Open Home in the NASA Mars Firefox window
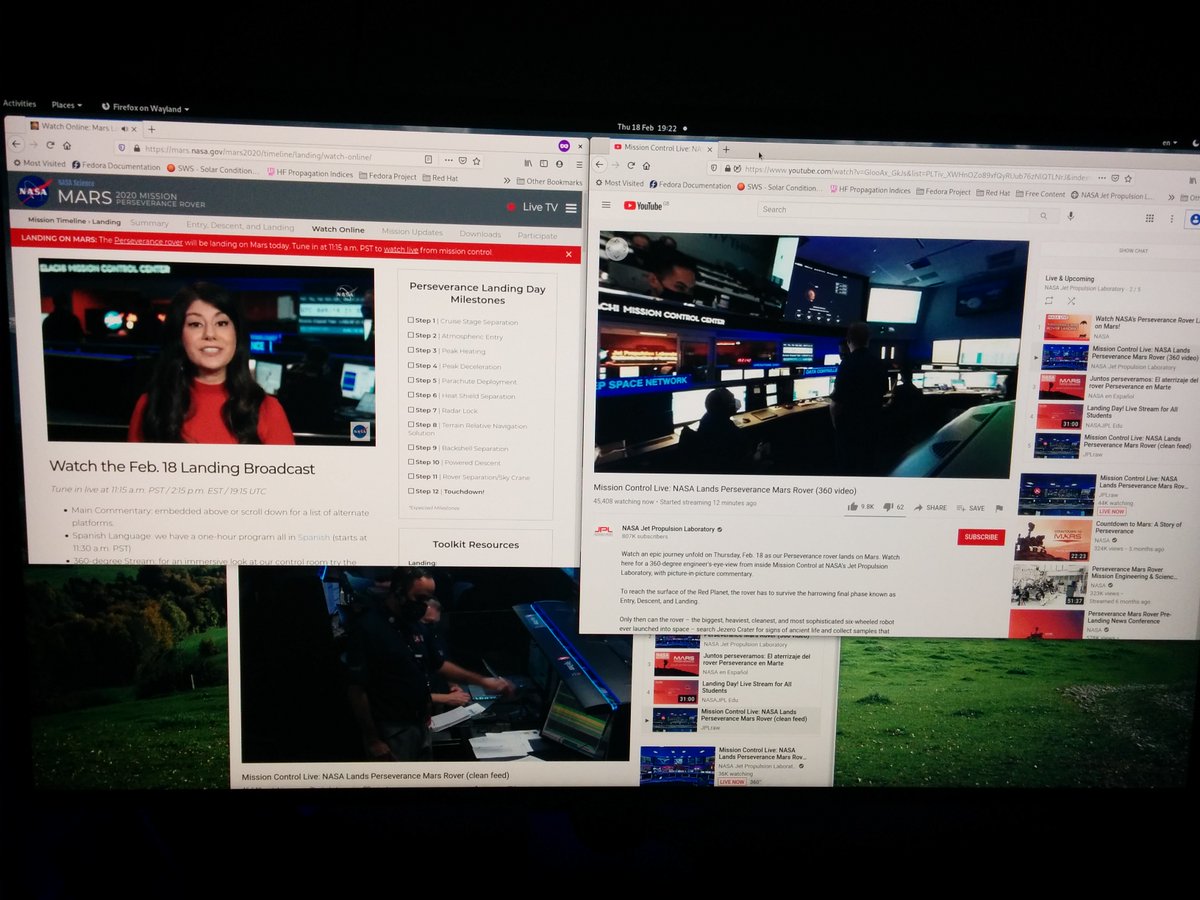 (x=67, y=146)
